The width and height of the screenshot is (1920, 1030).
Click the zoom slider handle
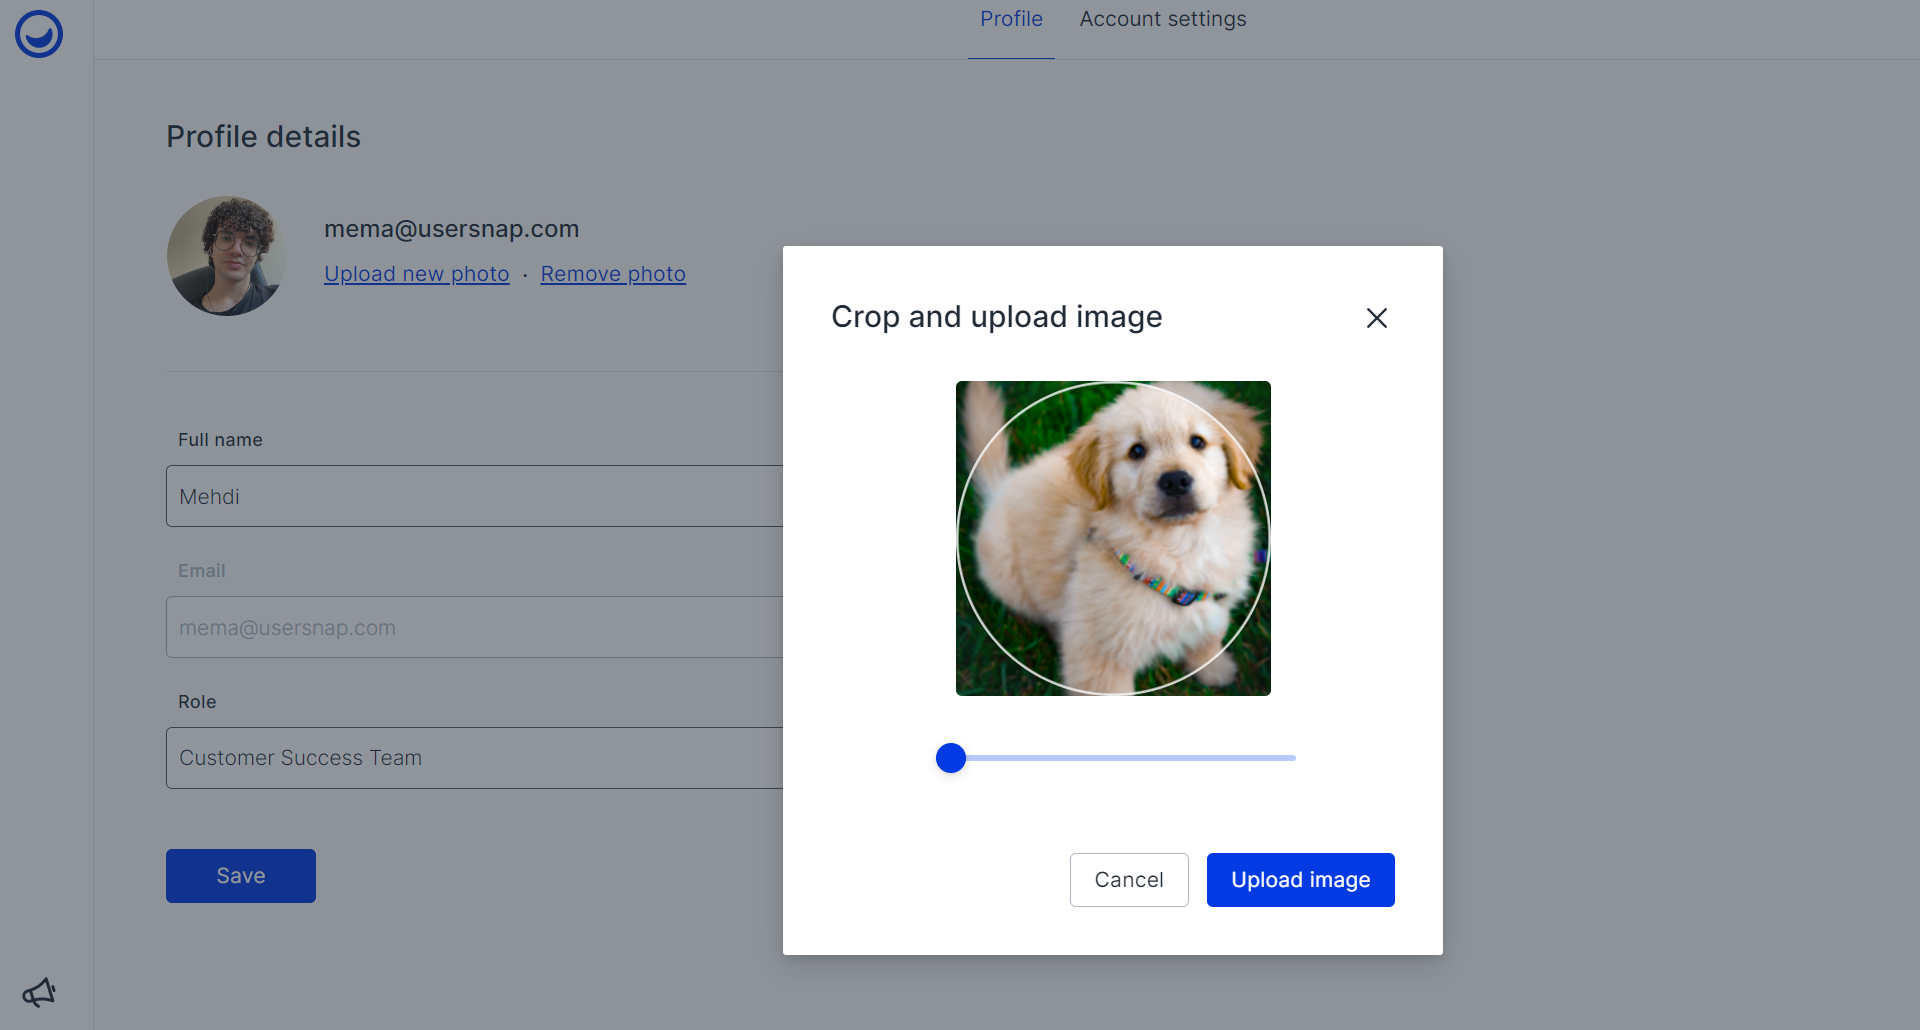point(951,758)
